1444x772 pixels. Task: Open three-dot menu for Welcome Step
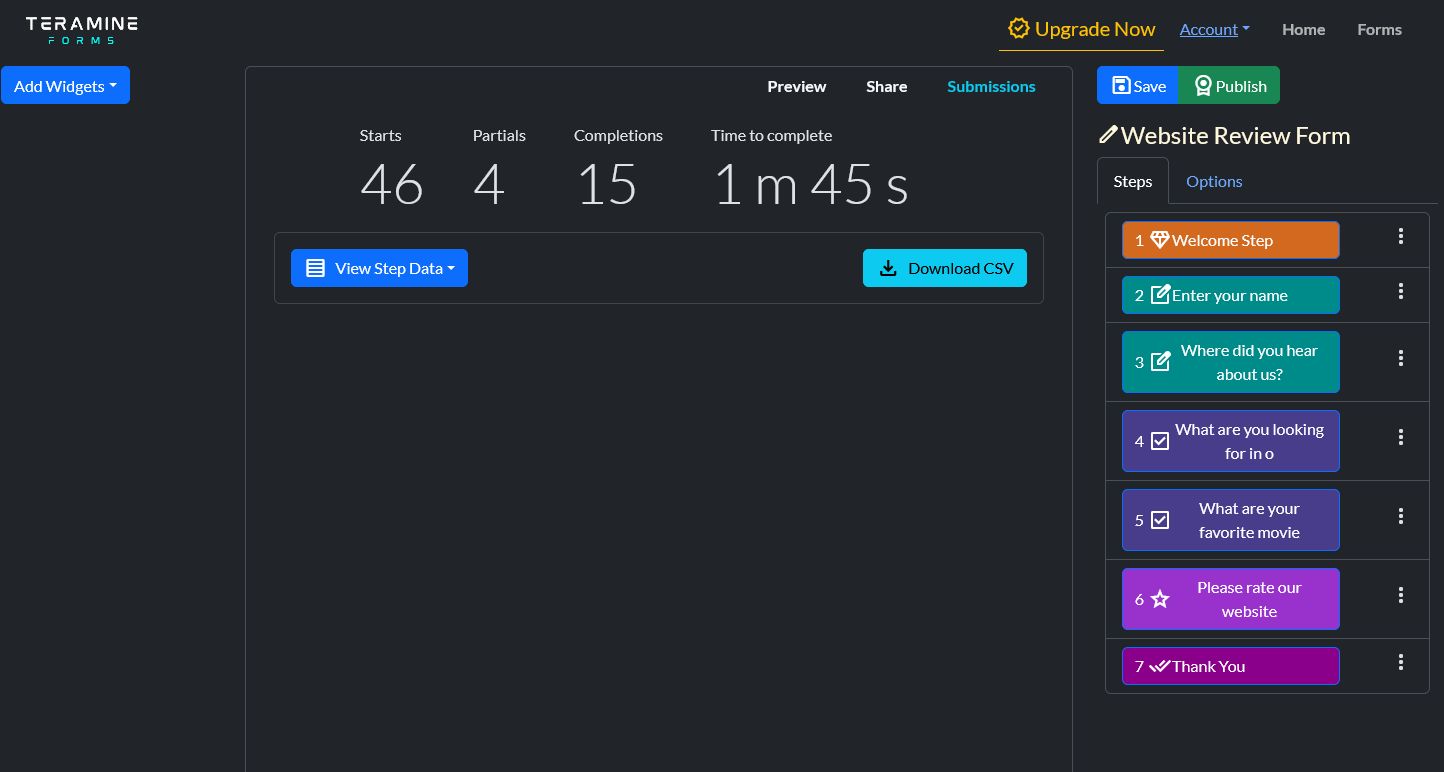point(1400,236)
